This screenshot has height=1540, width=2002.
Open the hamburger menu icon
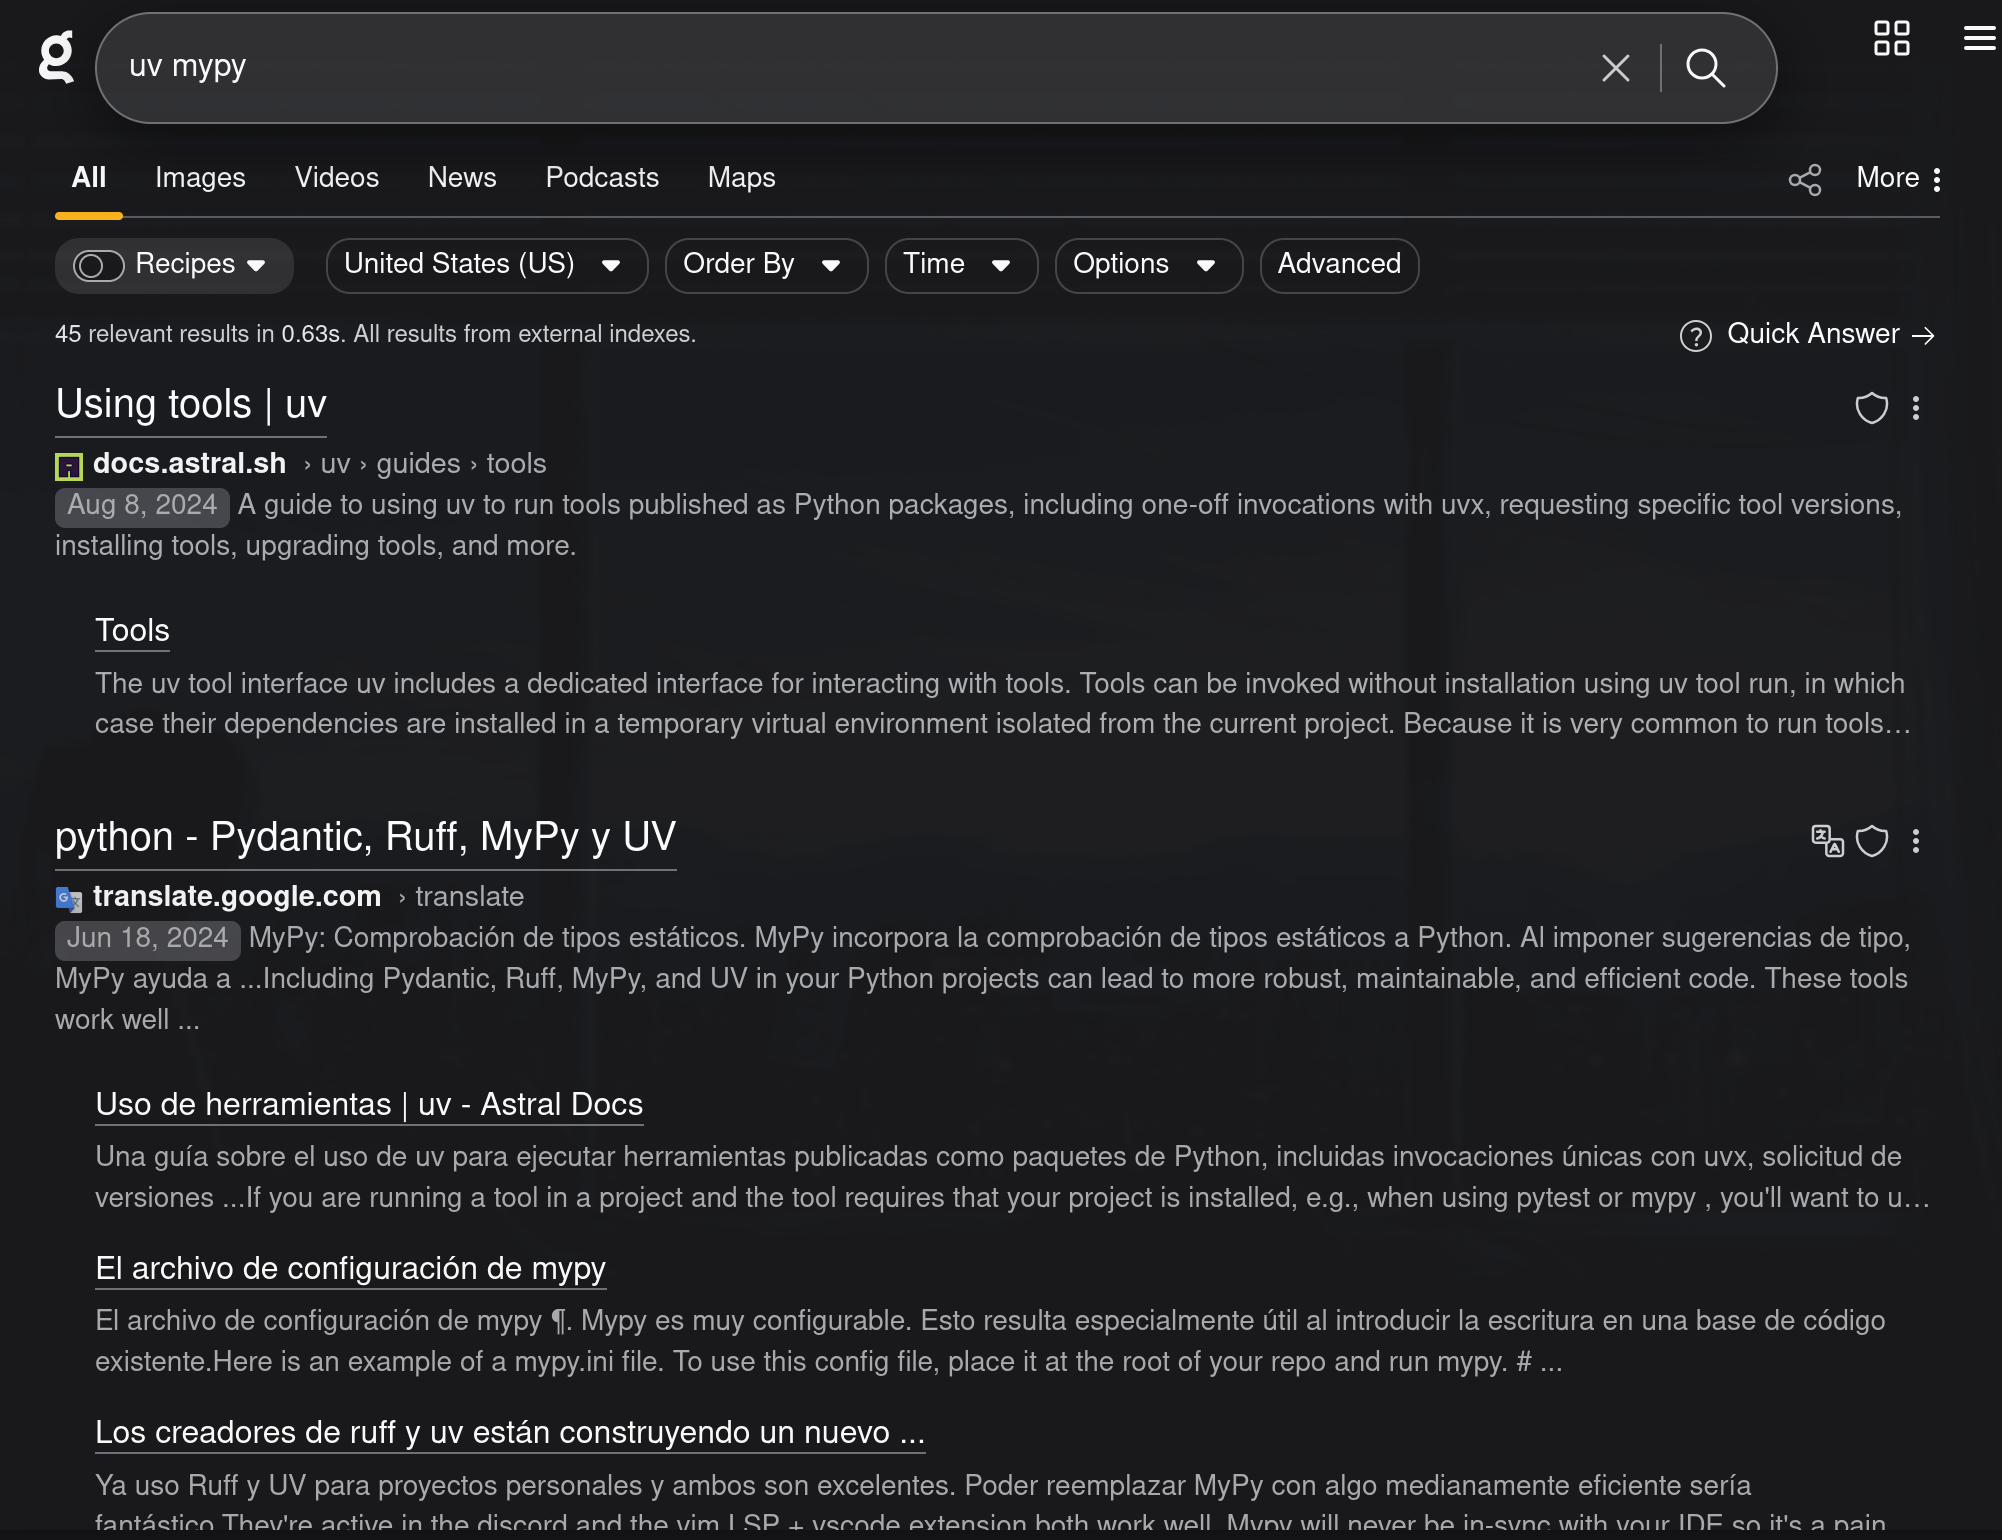[x=1979, y=39]
